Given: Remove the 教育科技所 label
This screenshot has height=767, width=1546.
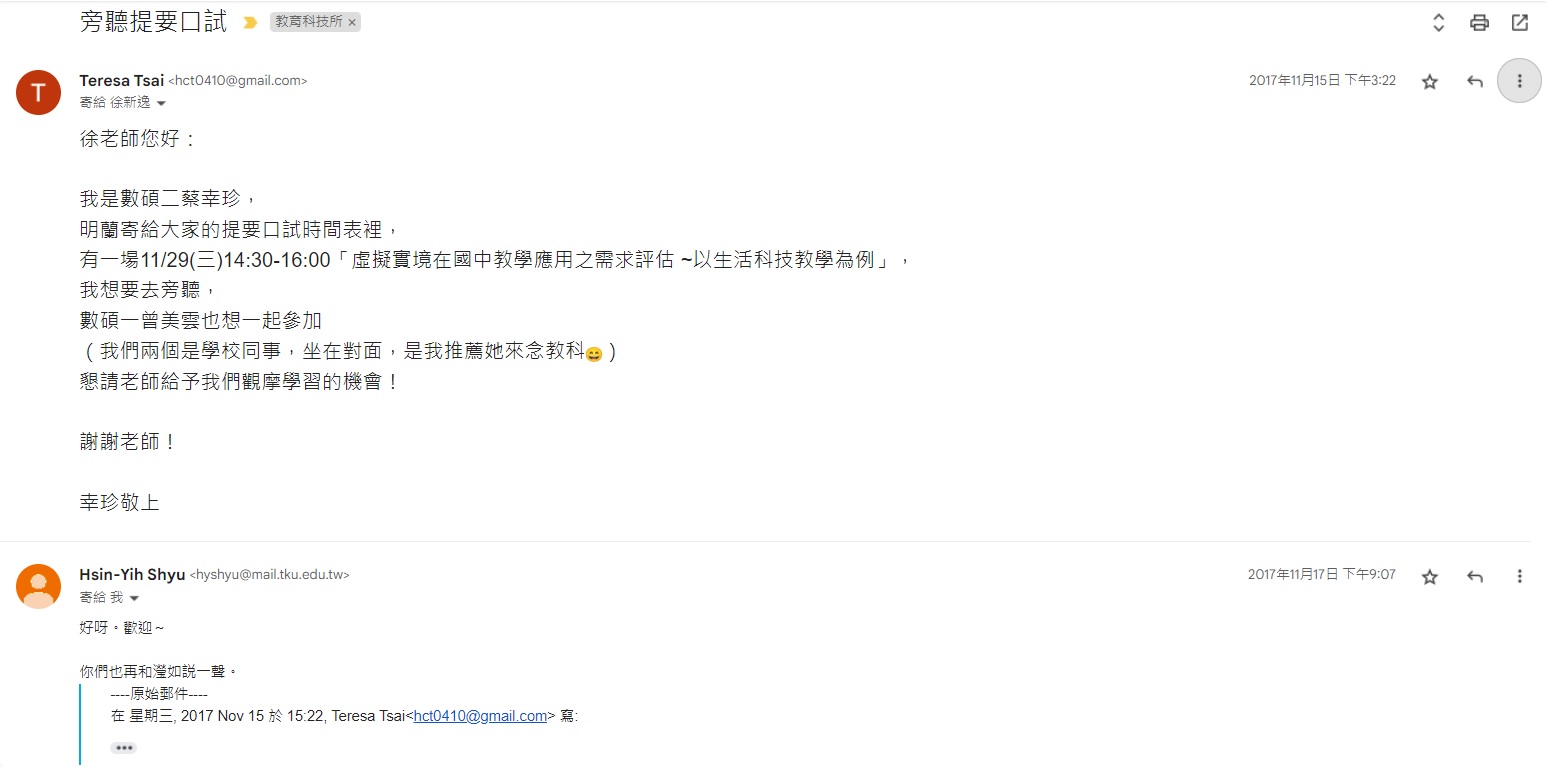Looking at the screenshot, I should 352,22.
